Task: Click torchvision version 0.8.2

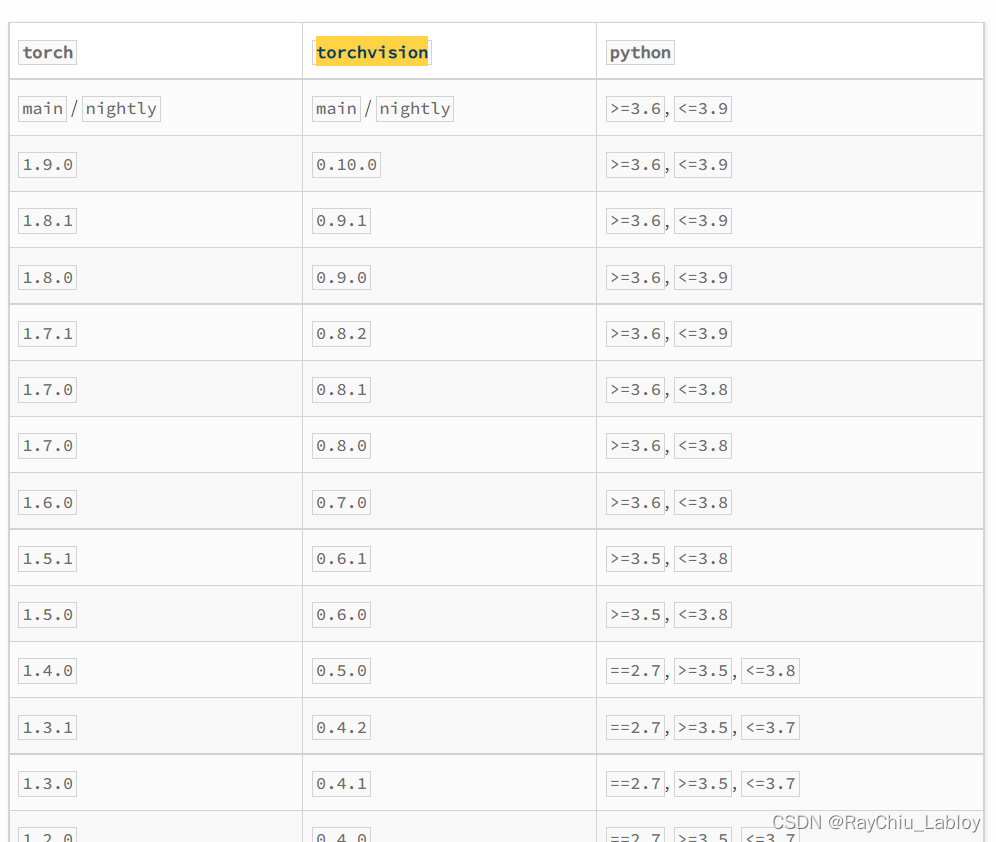Action: [x=341, y=334]
